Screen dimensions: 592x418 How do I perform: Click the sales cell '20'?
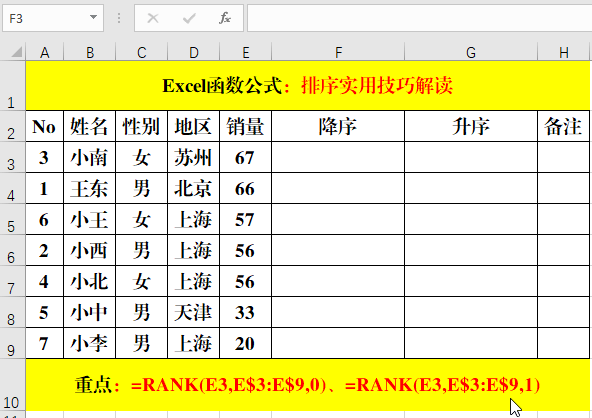[x=246, y=343]
